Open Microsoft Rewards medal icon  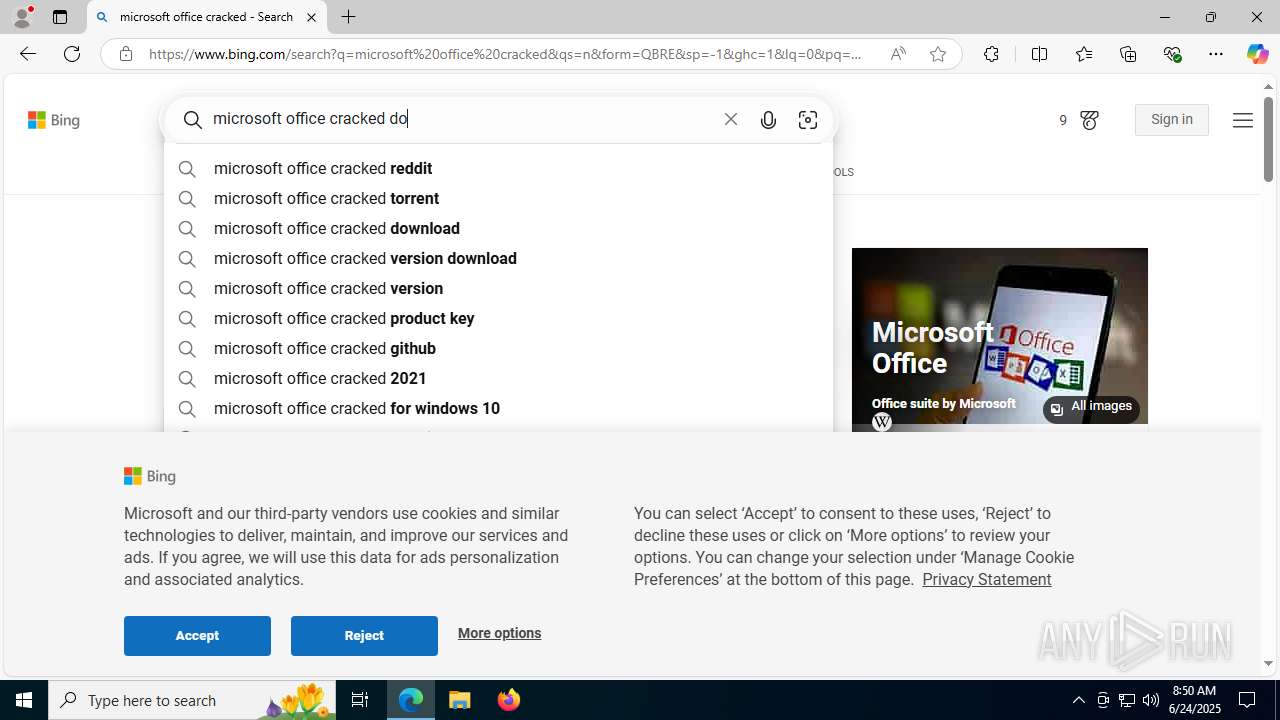1089,120
